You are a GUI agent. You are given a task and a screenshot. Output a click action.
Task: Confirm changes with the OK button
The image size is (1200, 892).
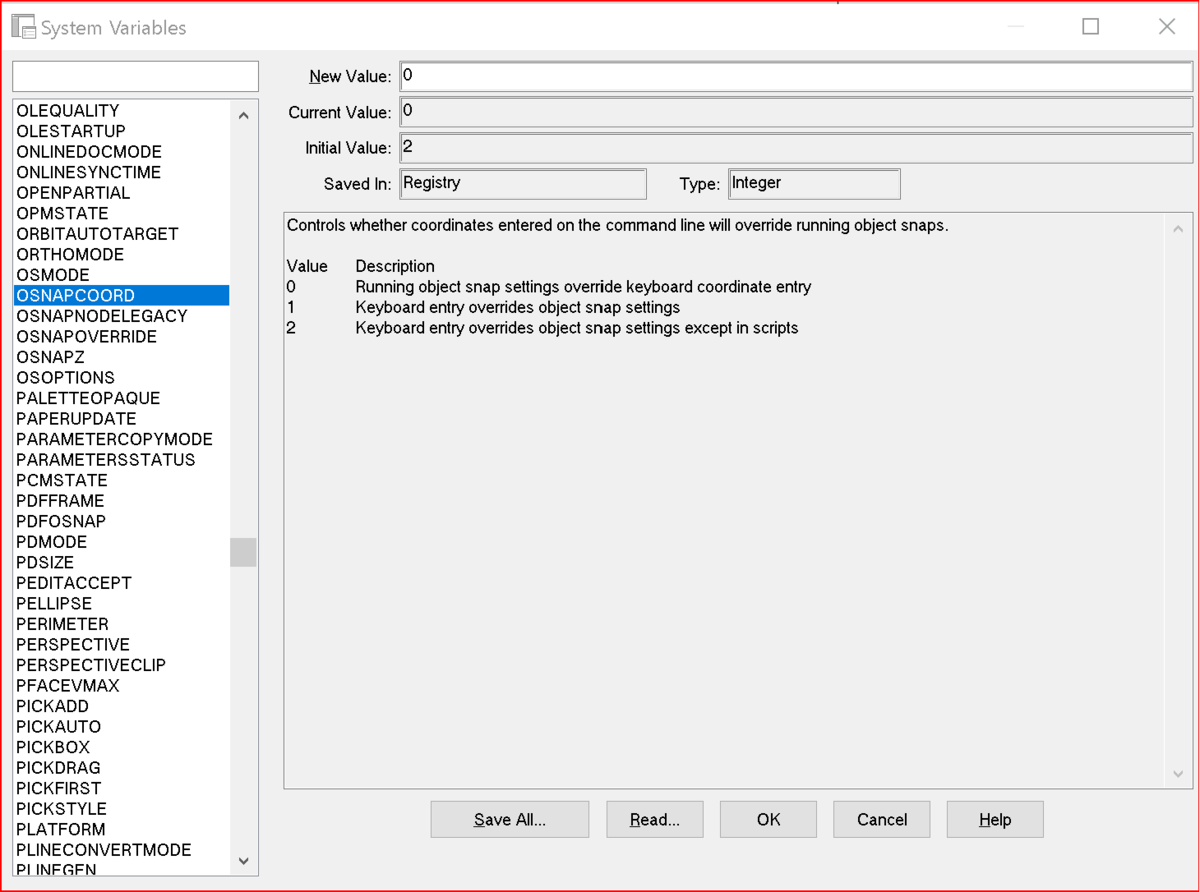[768, 819]
